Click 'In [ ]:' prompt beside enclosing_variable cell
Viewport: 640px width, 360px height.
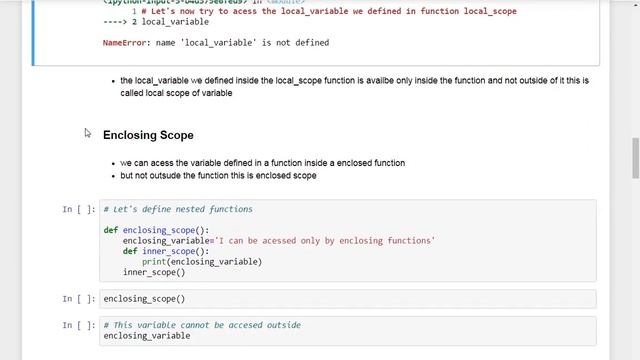(79, 325)
